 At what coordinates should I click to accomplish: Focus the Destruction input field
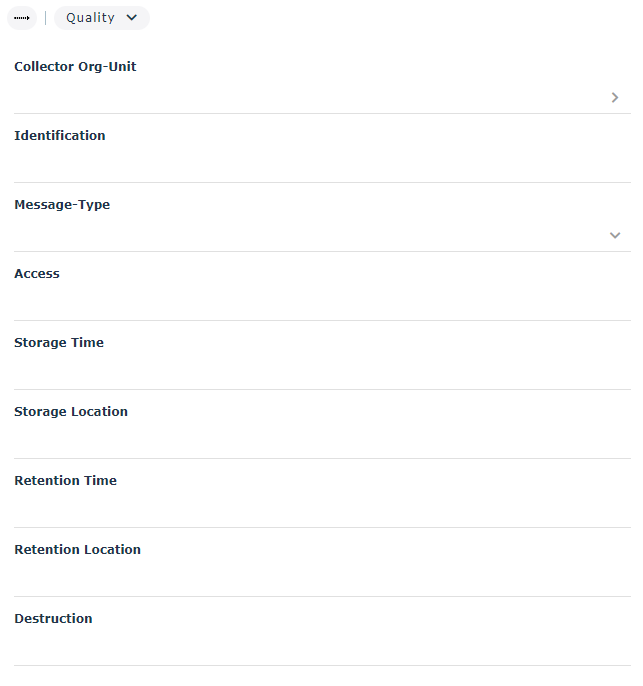pos(320,648)
